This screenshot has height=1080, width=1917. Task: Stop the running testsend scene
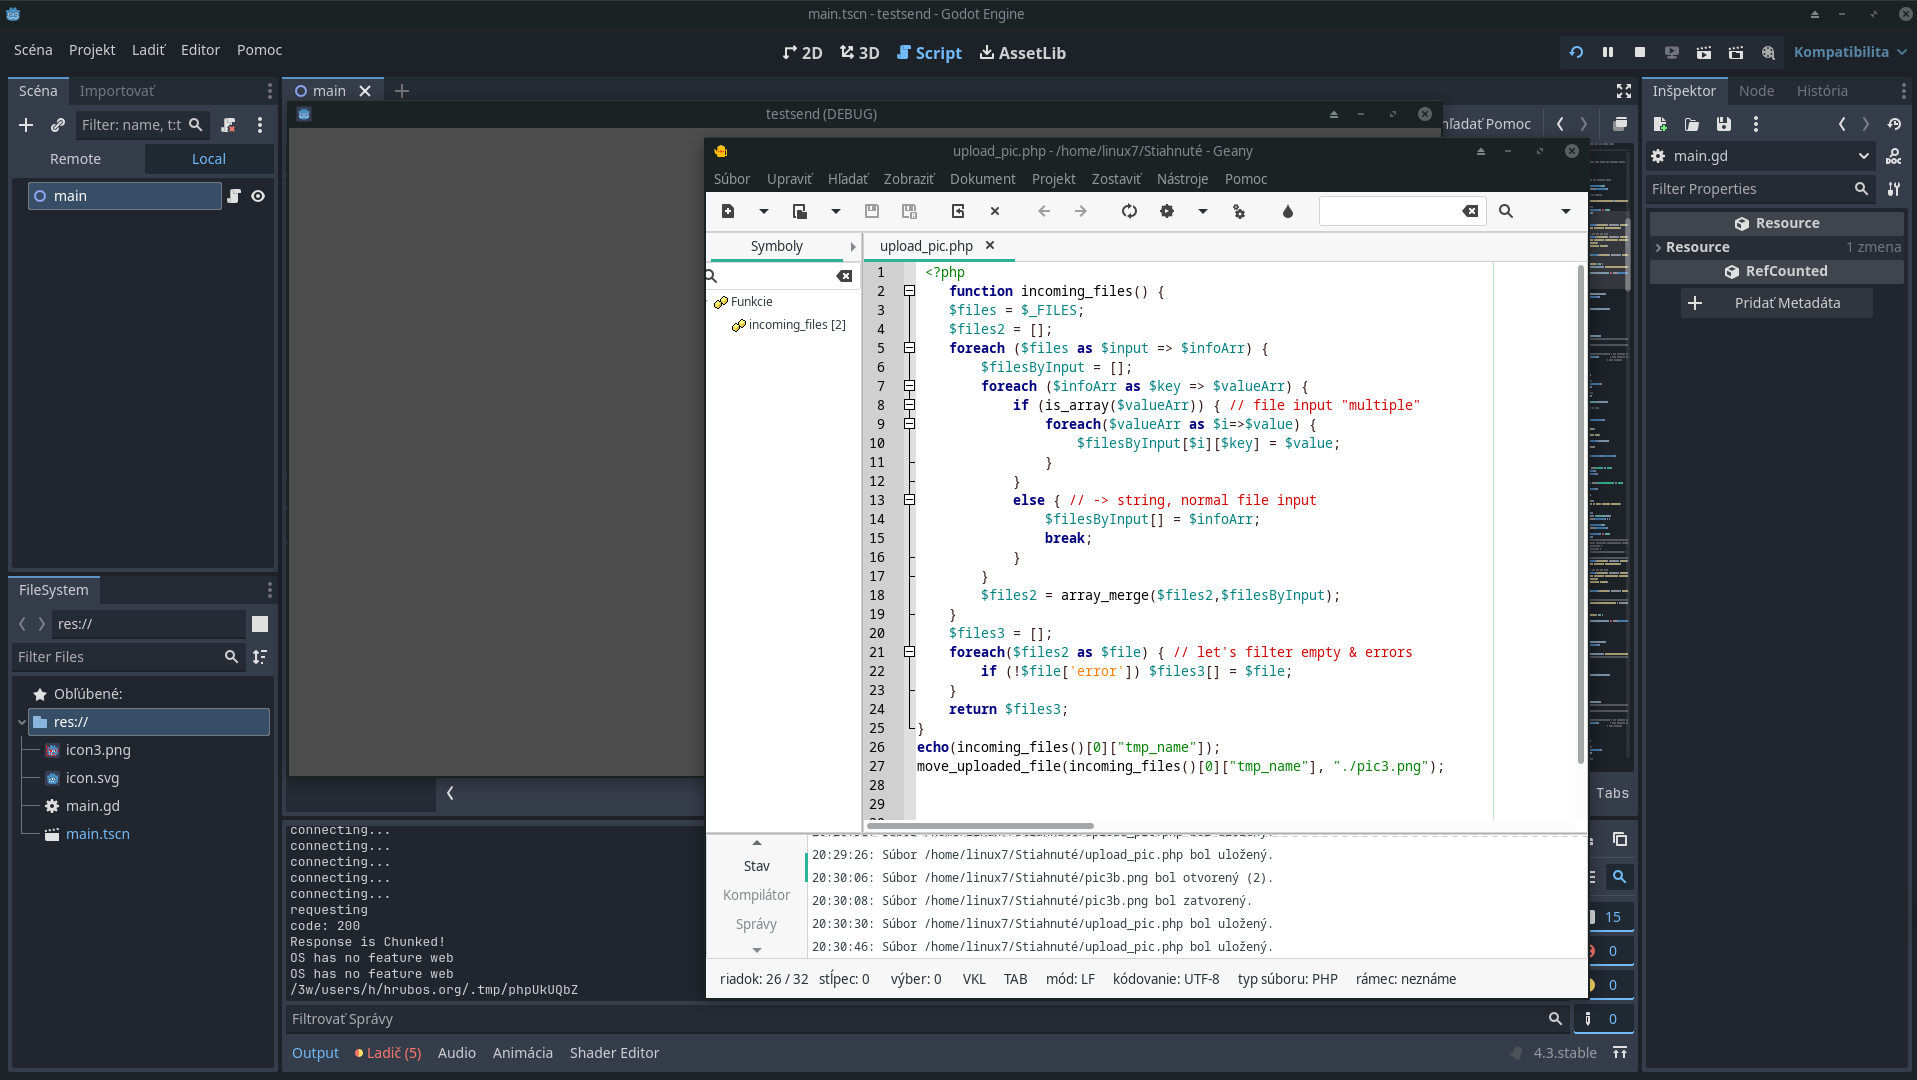point(1640,52)
